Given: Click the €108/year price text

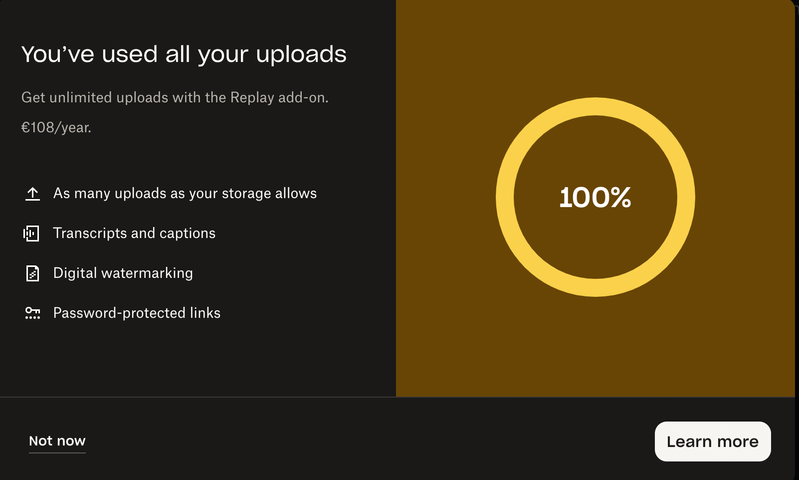Looking at the screenshot, I should point(56,127).
